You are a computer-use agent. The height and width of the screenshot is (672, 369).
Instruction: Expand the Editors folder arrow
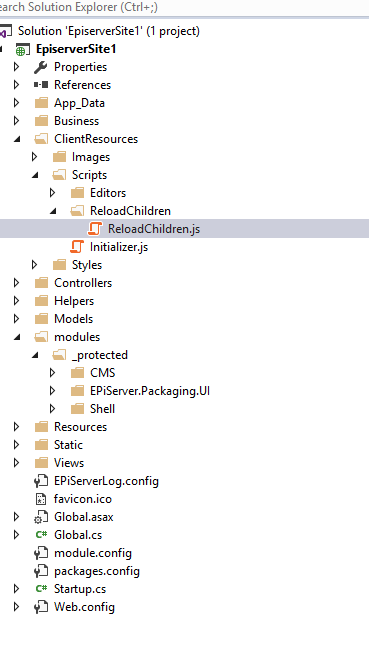pos(53,193)
